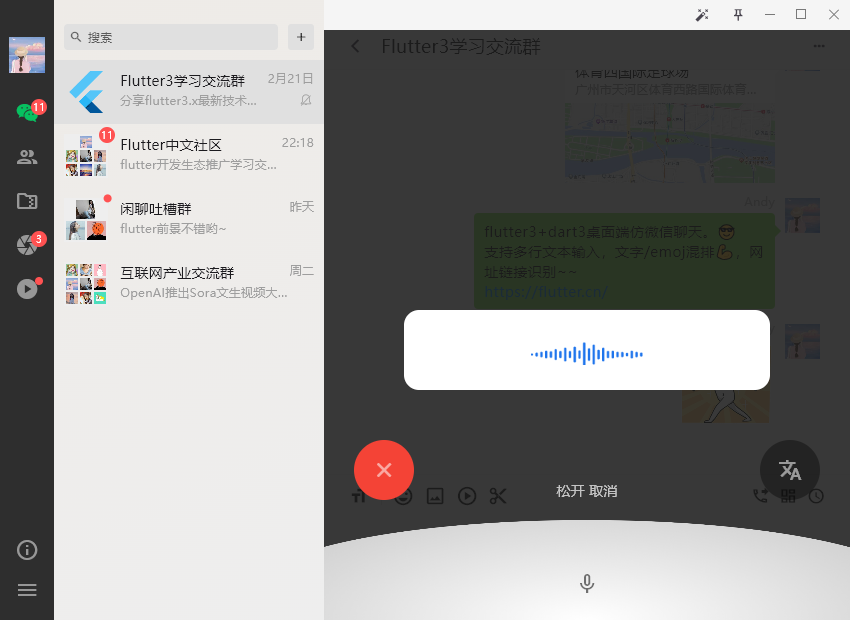Click the scissors screenshot icon in the chat toolbar

[498, 496]
